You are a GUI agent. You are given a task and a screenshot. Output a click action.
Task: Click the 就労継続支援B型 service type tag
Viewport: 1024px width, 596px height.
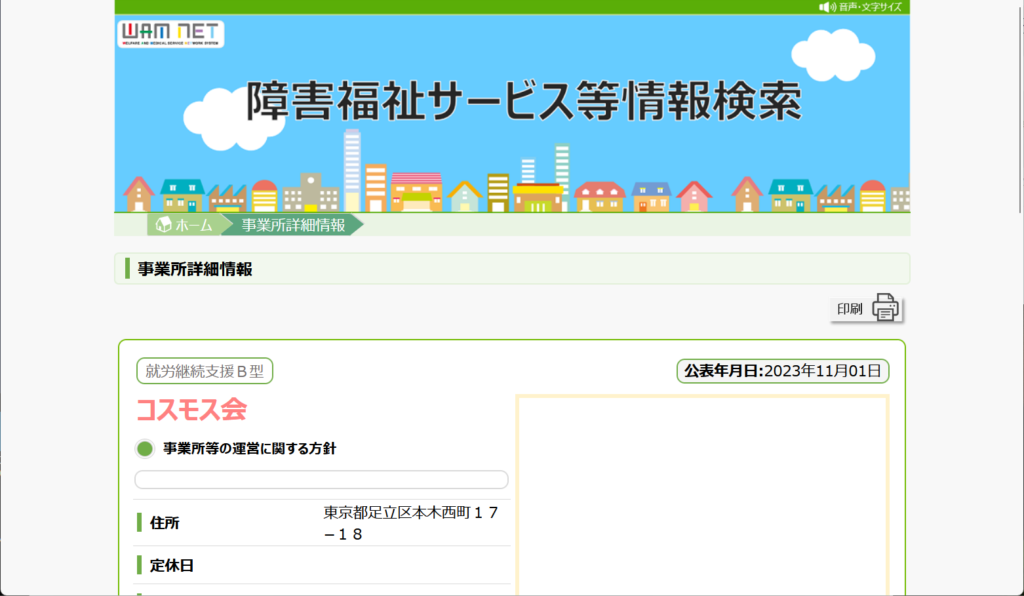point(205,371)
